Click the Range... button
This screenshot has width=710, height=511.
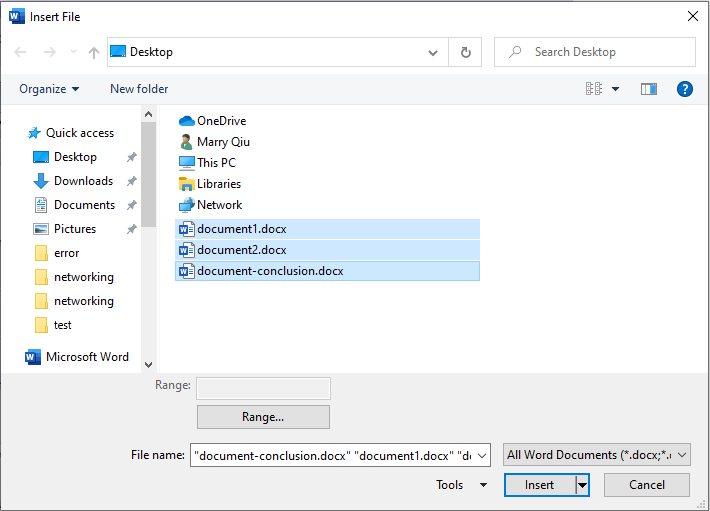[263, 417]
